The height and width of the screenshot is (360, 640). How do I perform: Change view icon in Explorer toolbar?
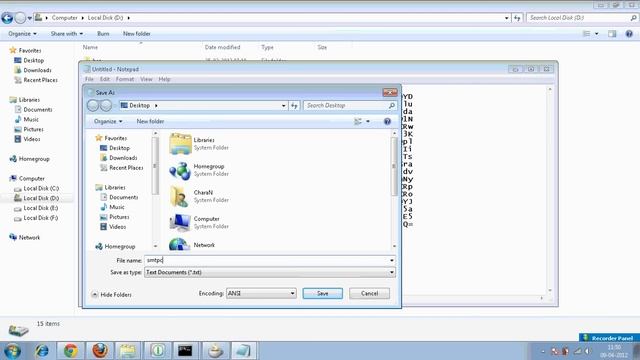(x=586, y=34)
